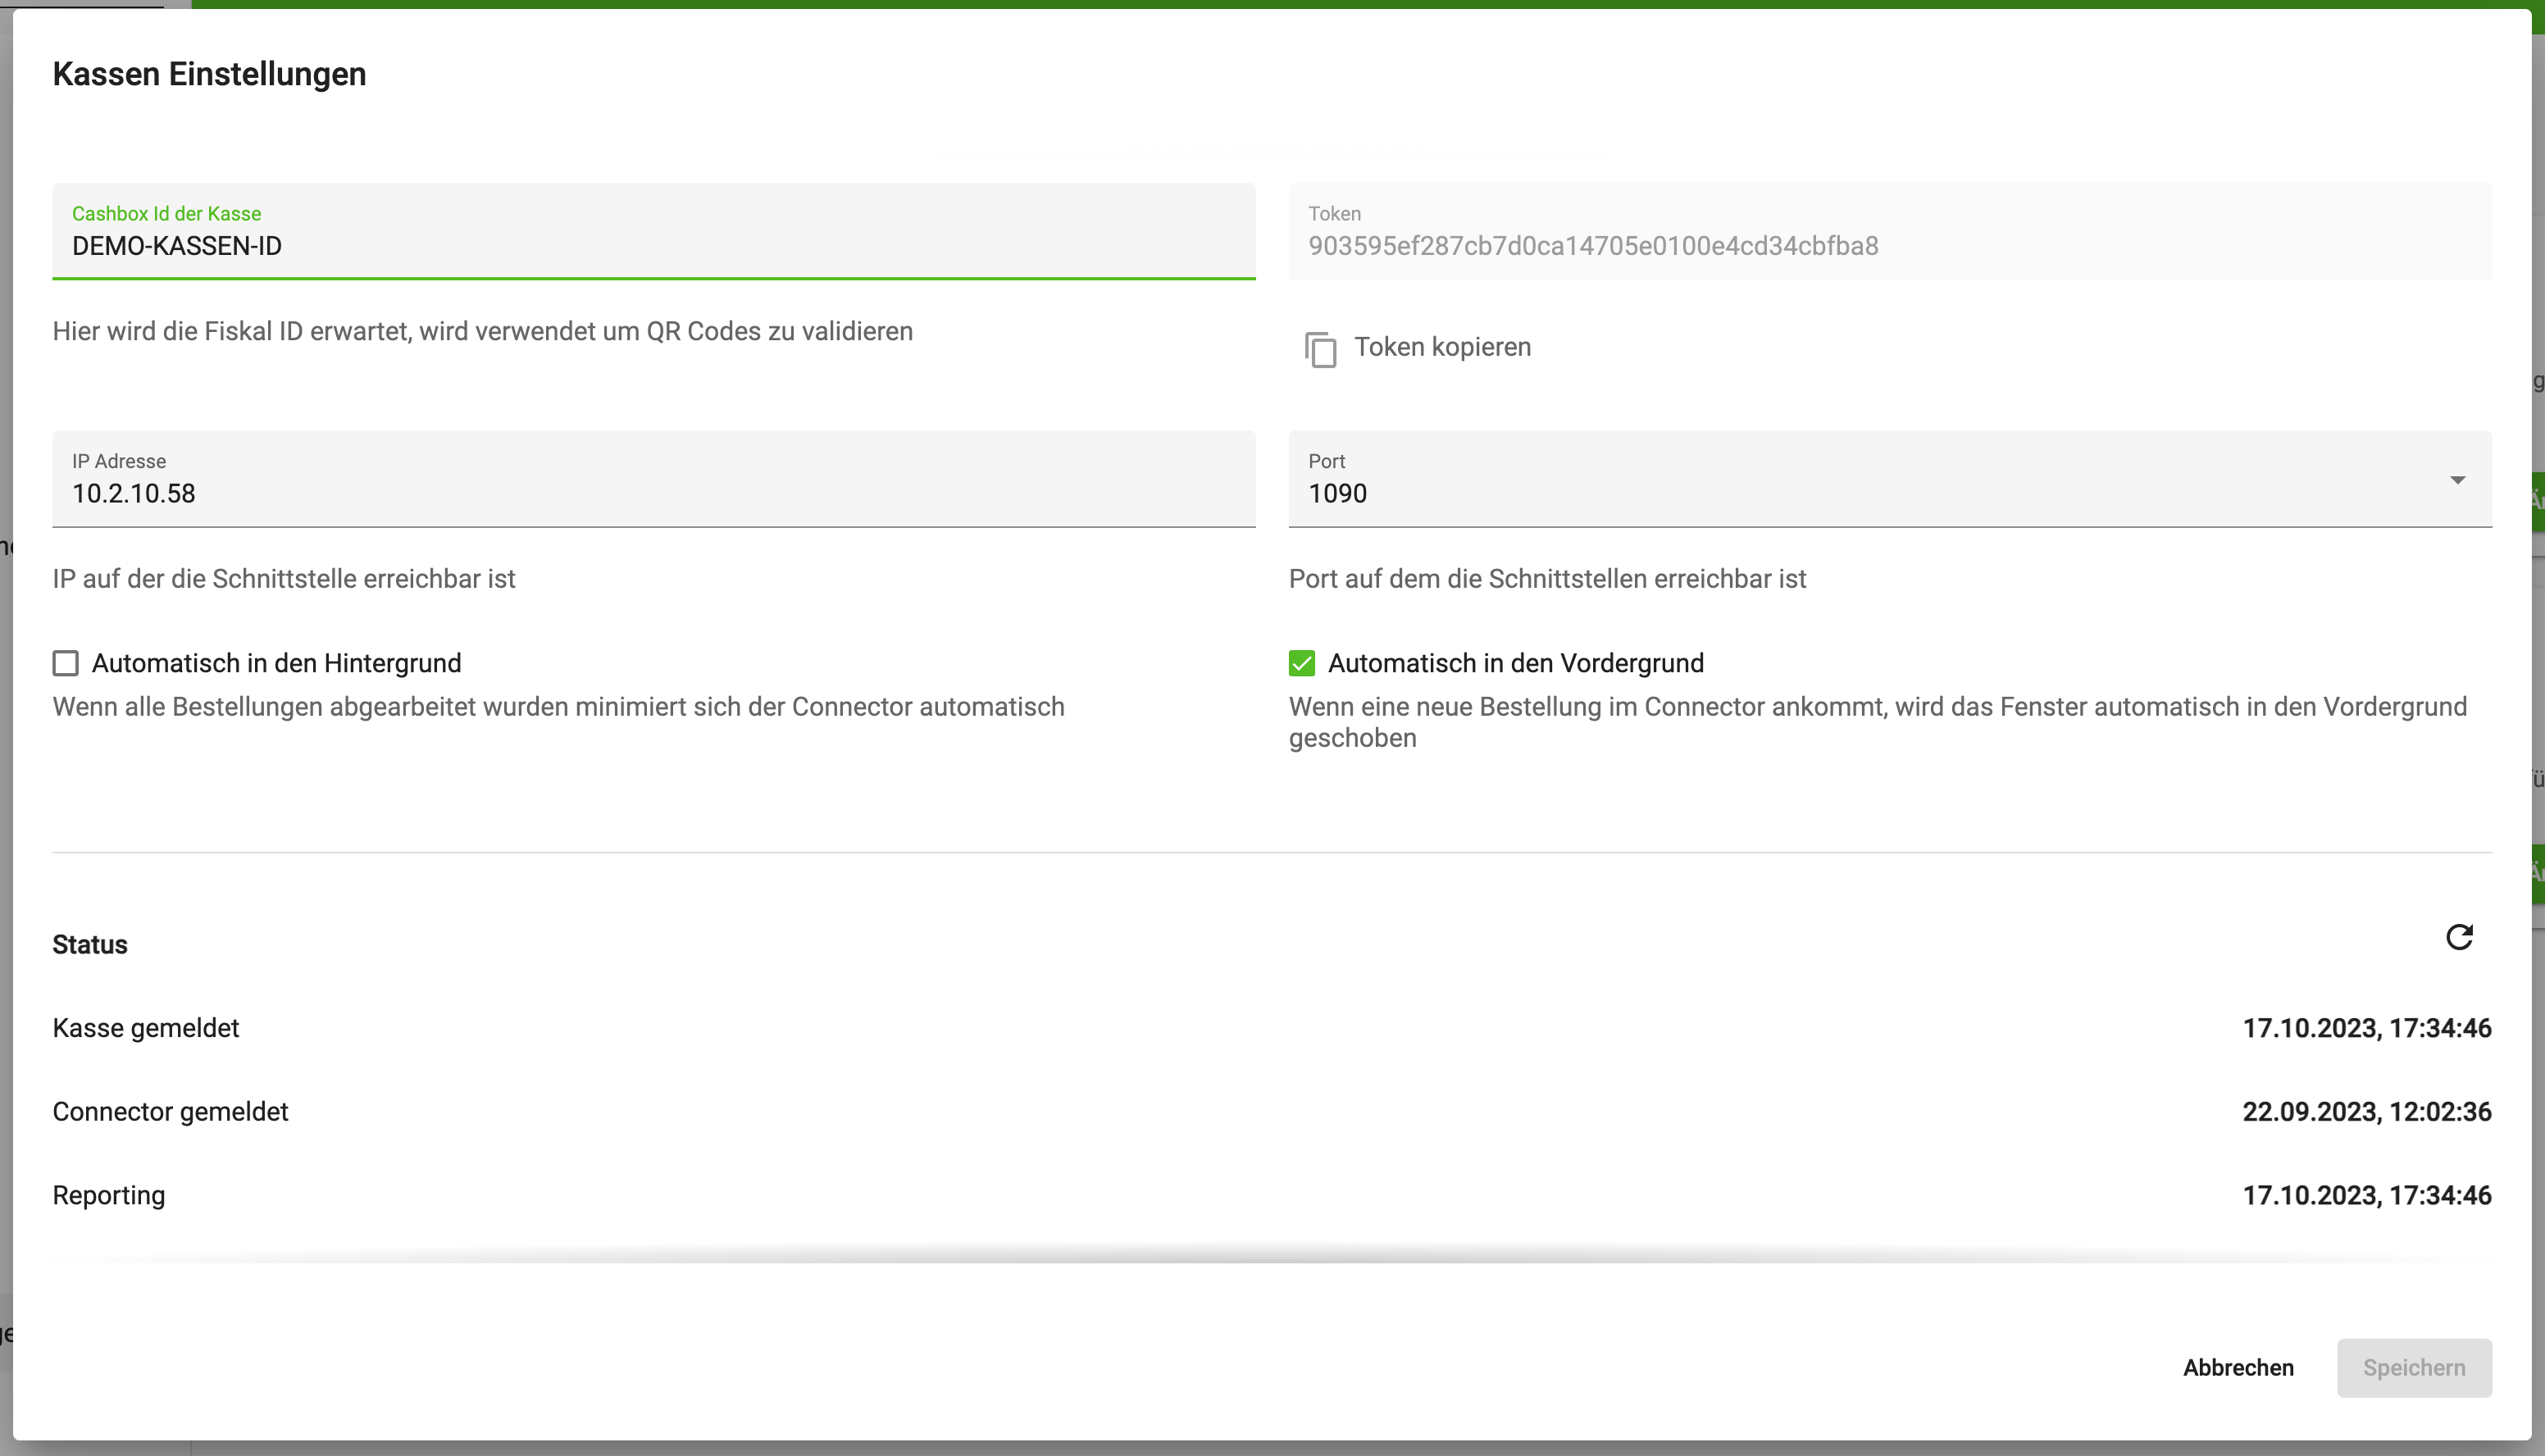Screen dimensions: 2545x1456
Task: Select the Kassen Einstellungen dialog title
Action: (x=209, y=73)
